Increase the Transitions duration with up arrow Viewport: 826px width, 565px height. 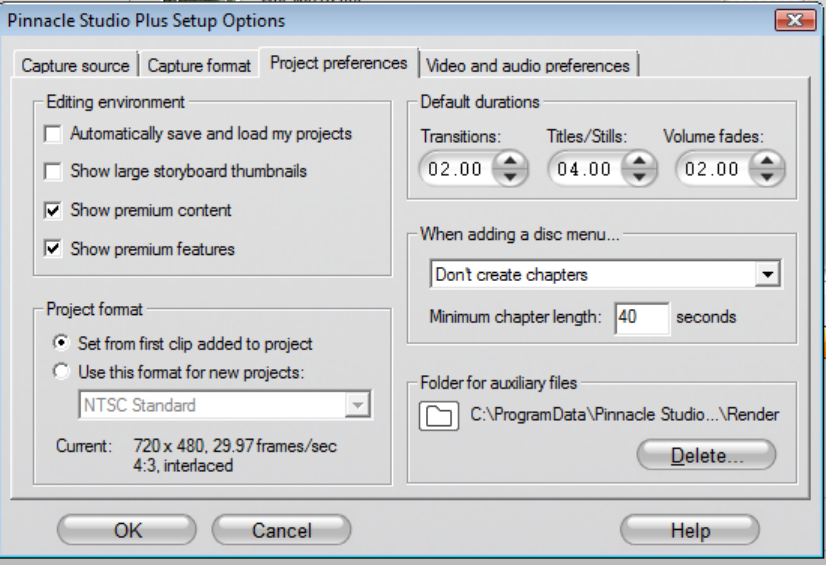[511, 162]
